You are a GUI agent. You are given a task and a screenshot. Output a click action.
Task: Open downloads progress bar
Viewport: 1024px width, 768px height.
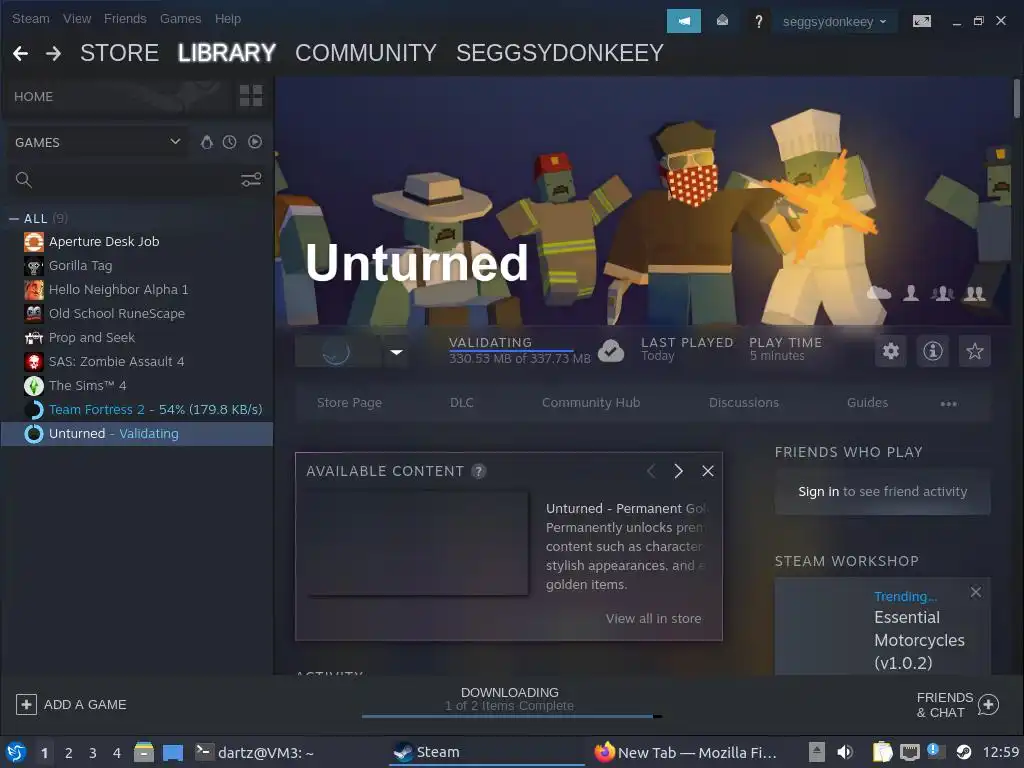pos(511,716)
